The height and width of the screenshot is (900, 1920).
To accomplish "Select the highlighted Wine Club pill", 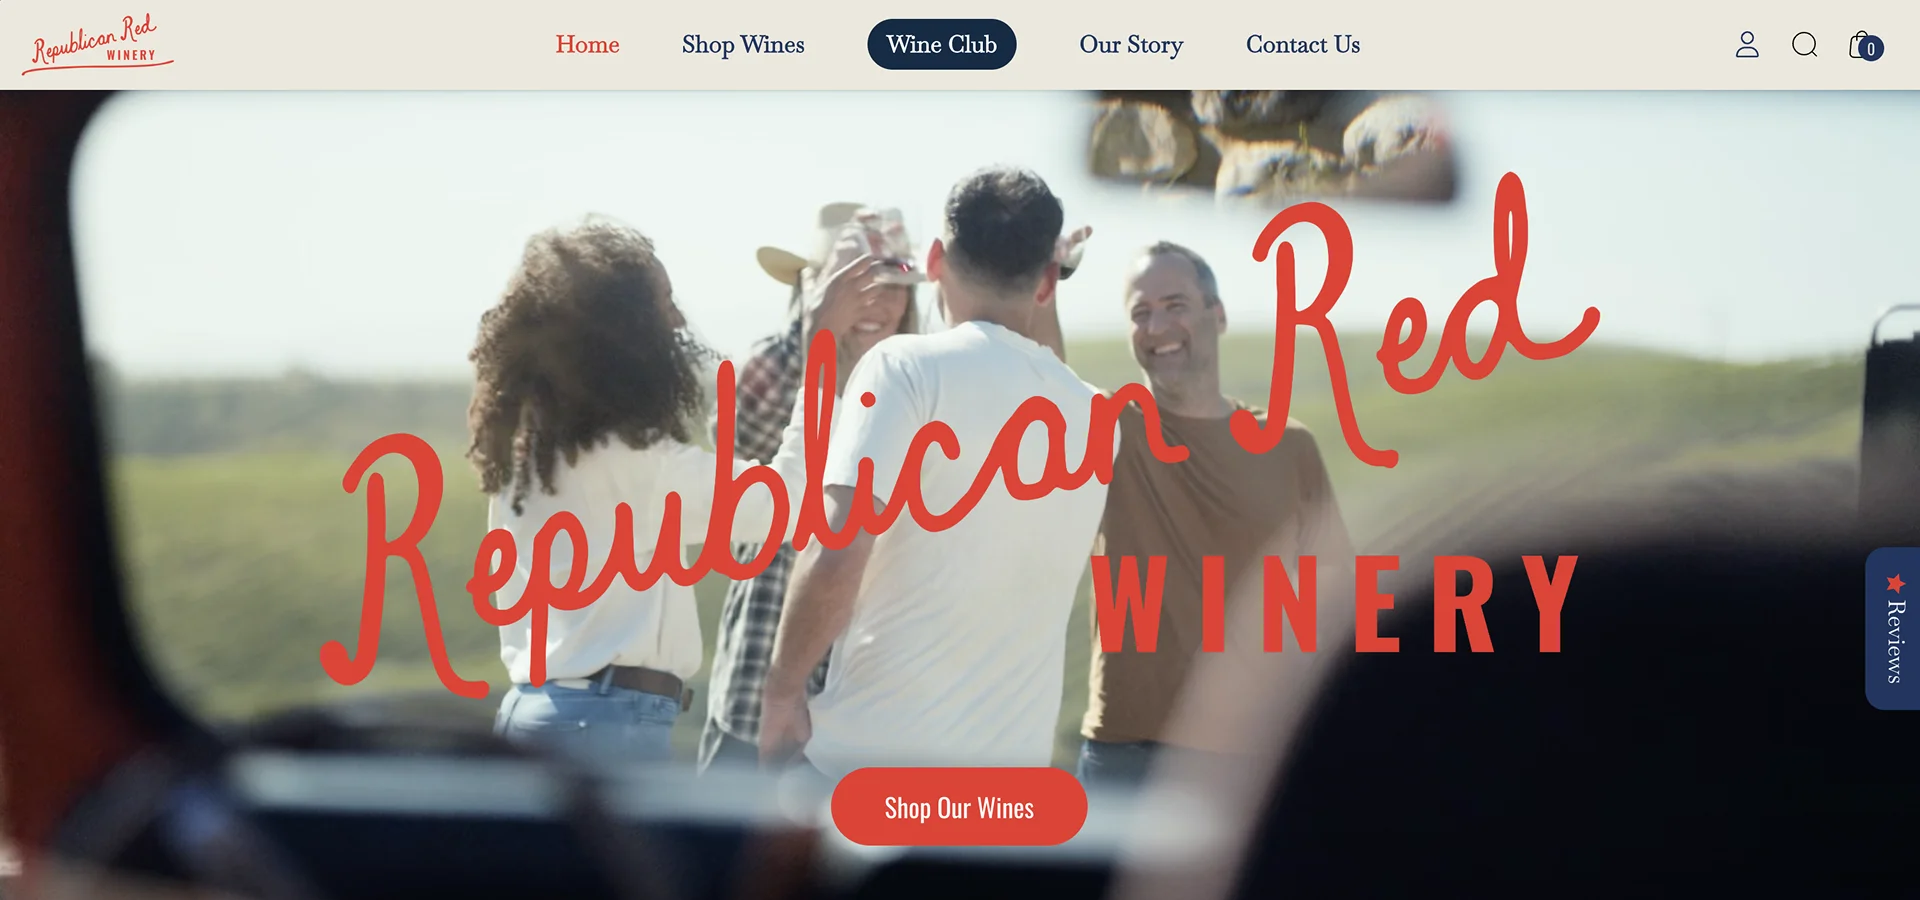I will coord(941,45).
